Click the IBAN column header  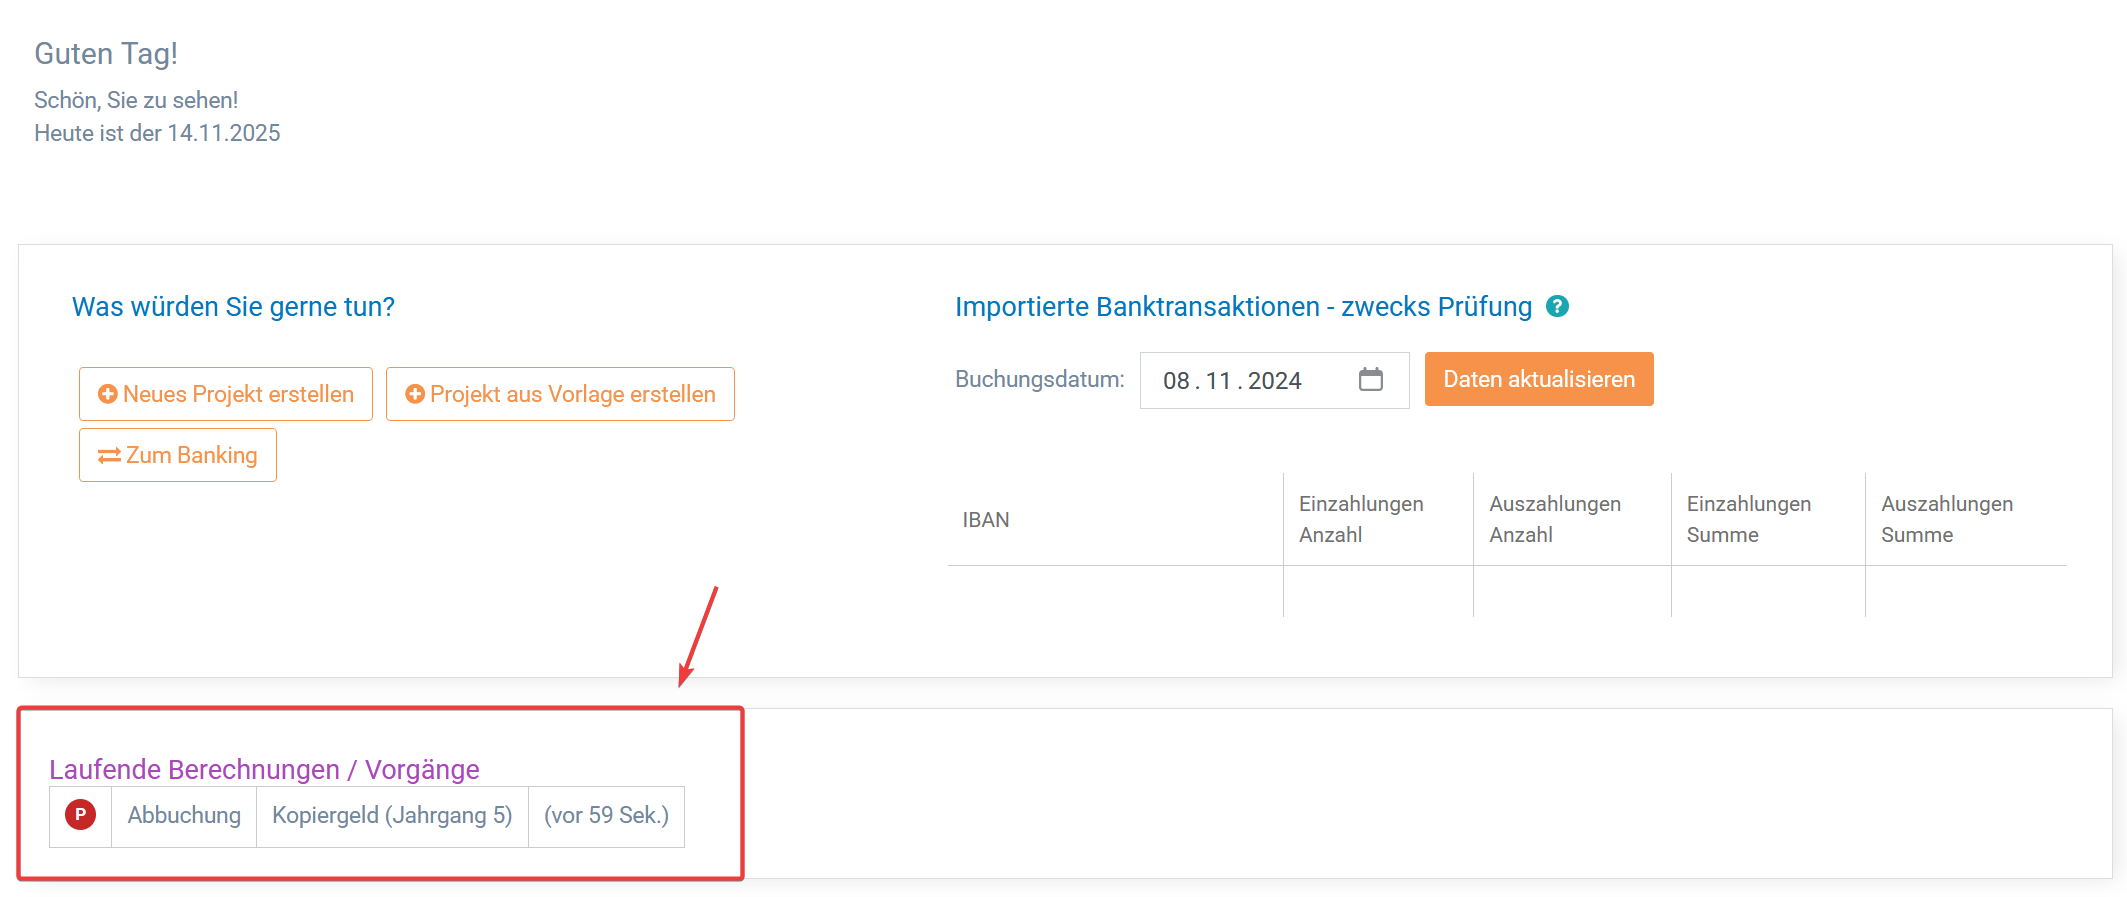986,520
